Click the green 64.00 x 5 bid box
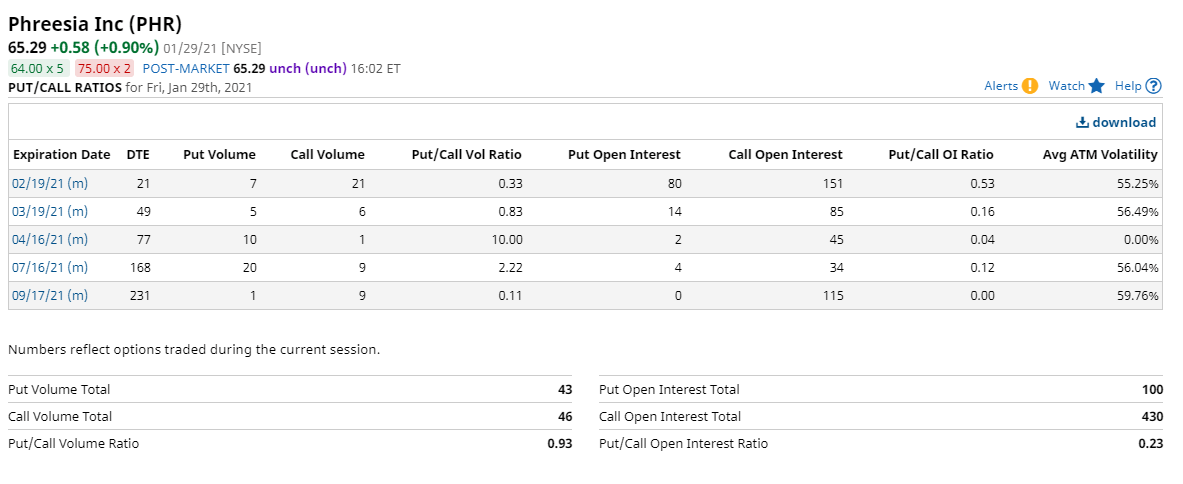Image resolution: width=1183 pixels, height=484 pixels. [x=38, y=69]
